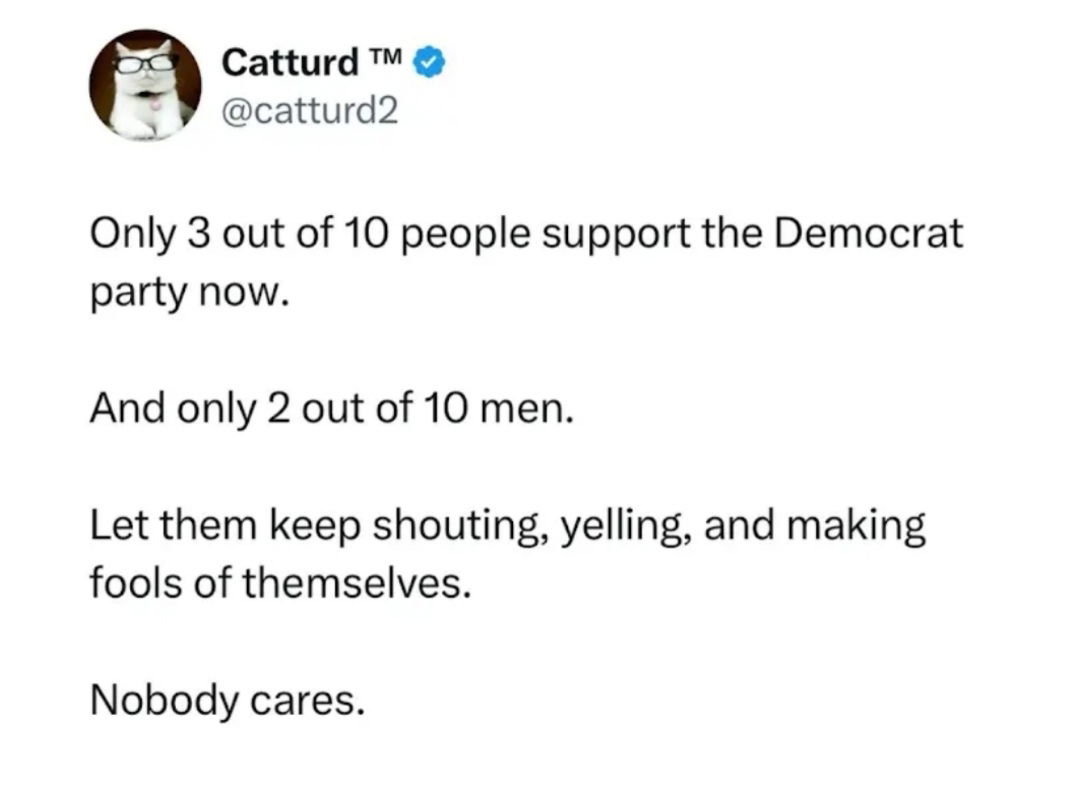Click the Catturd display name

pos(289,62)
